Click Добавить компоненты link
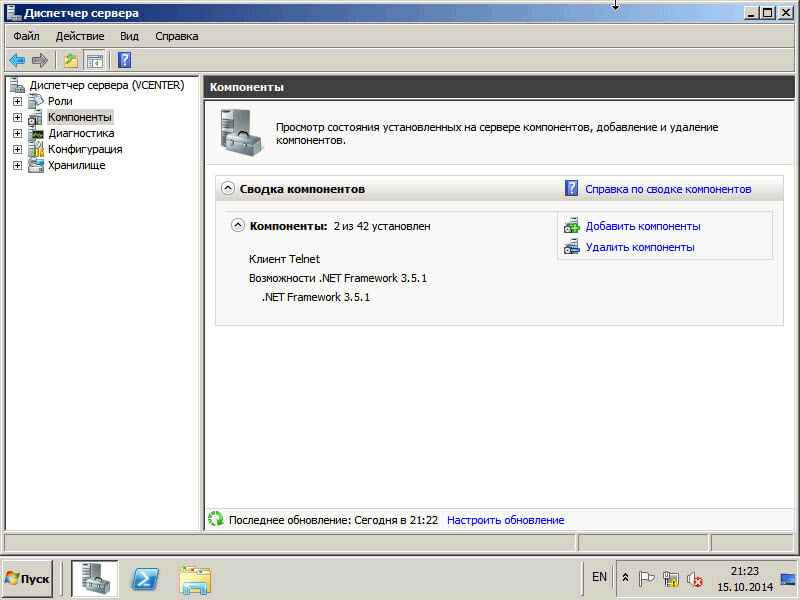Image resolution: width=800 pixels, height=600 pixels. coord(643,226)
